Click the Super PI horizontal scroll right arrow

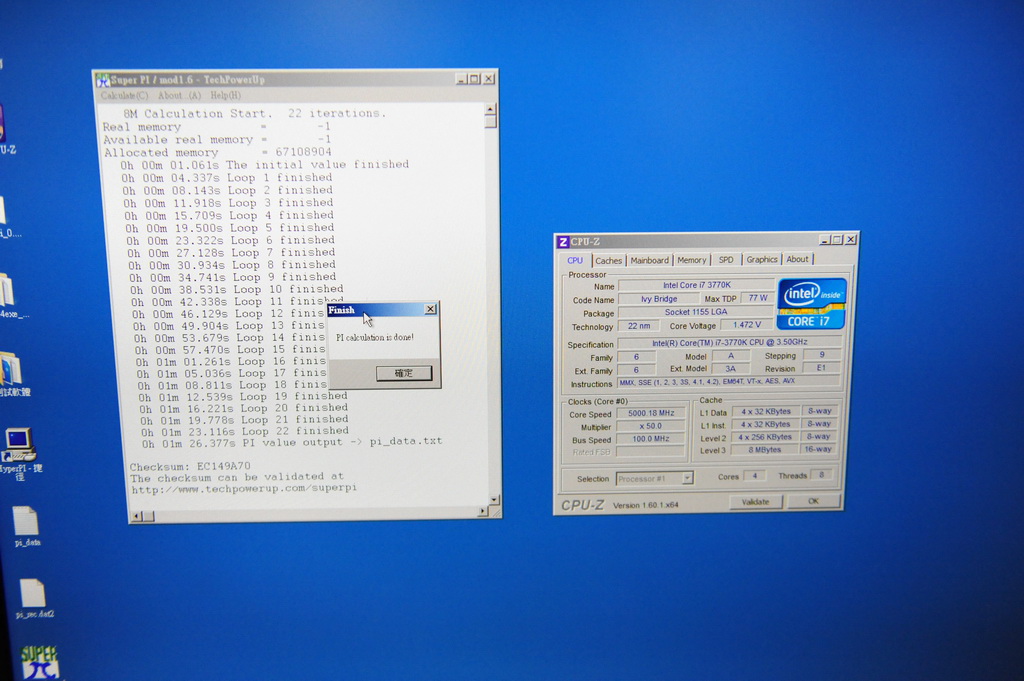(483, 511)
